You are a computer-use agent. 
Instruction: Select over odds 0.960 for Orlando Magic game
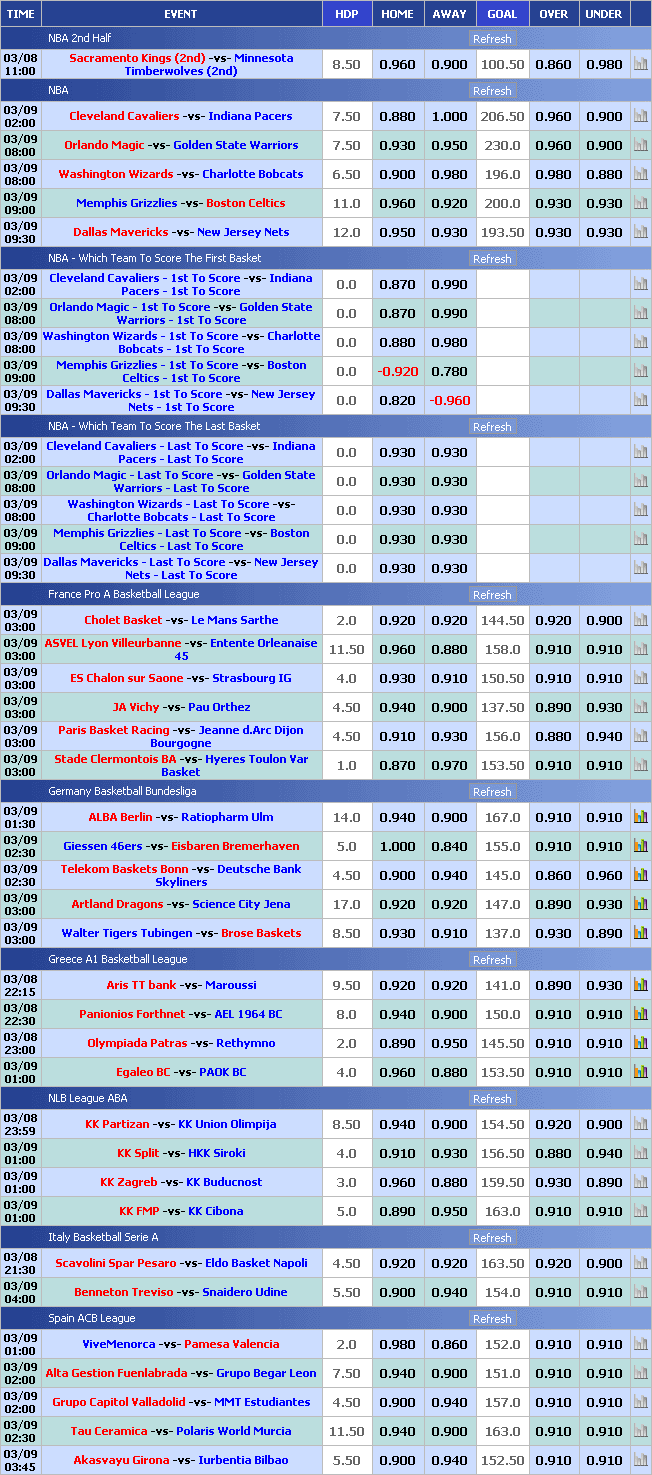point(553,145)
